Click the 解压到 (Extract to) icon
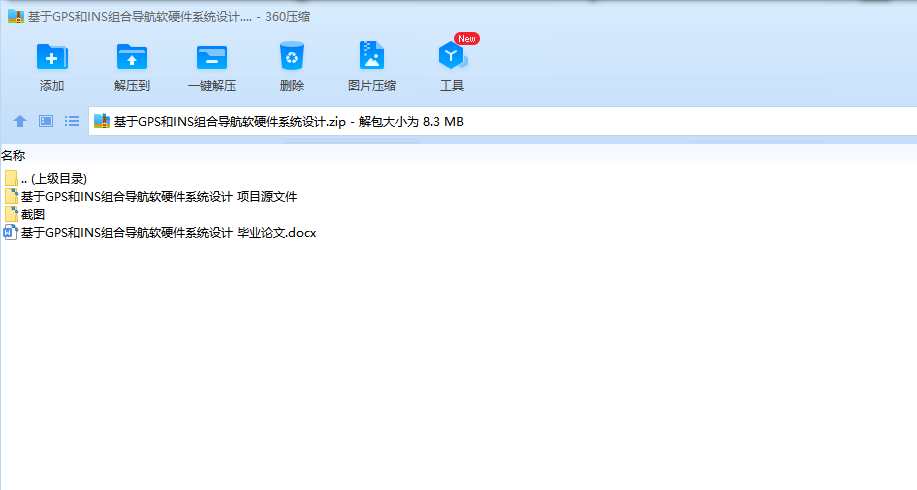The height and width of the screenshot is (490, 917). [132, 57]
